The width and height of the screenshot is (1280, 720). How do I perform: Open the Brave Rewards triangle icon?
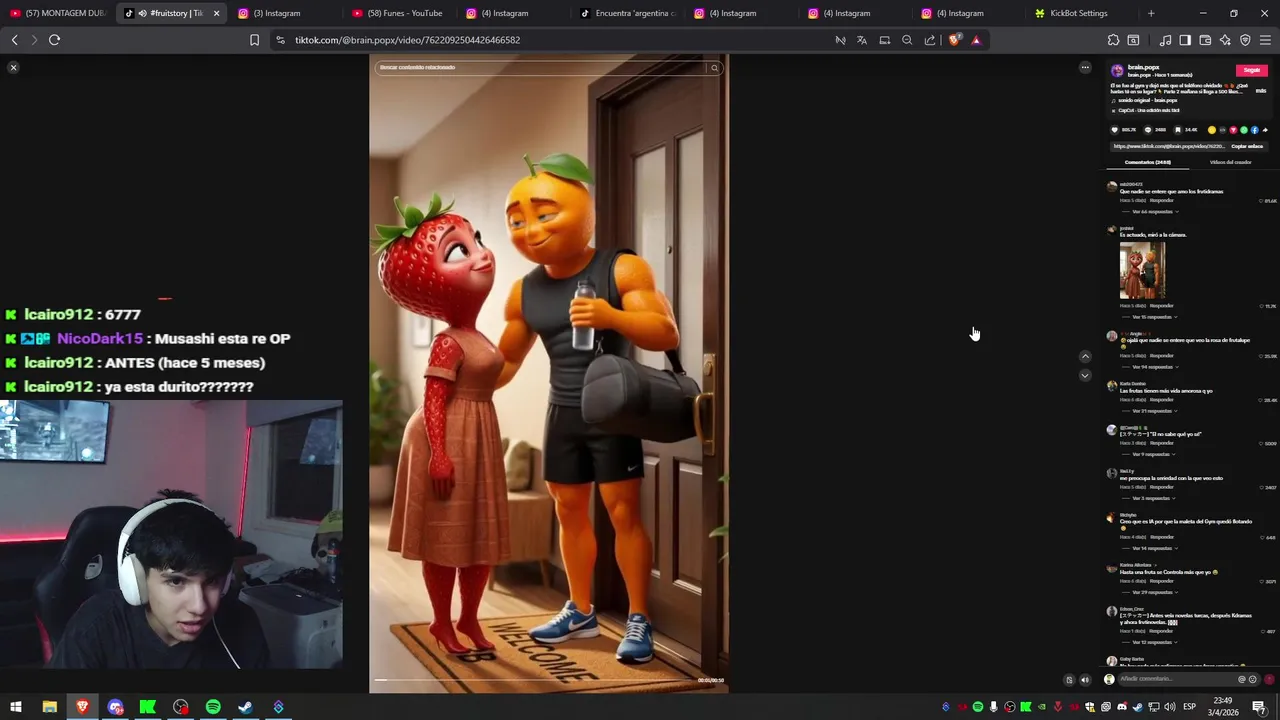click(x=976, y=40)
